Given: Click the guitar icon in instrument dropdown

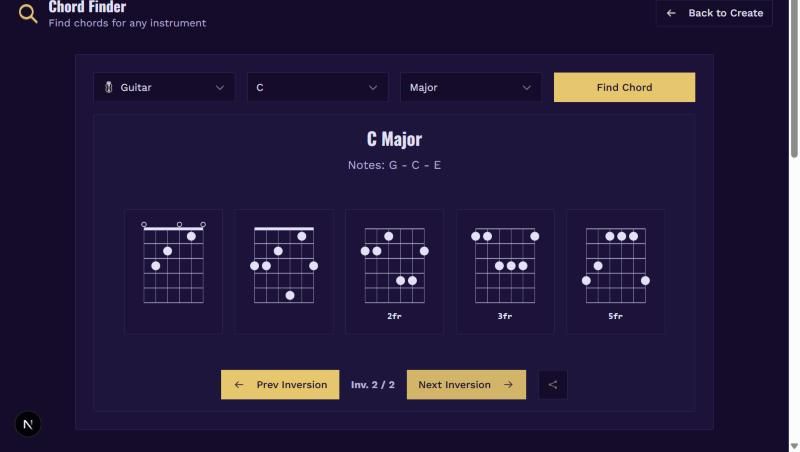Looking at the screenshot, I should point(109,87).
